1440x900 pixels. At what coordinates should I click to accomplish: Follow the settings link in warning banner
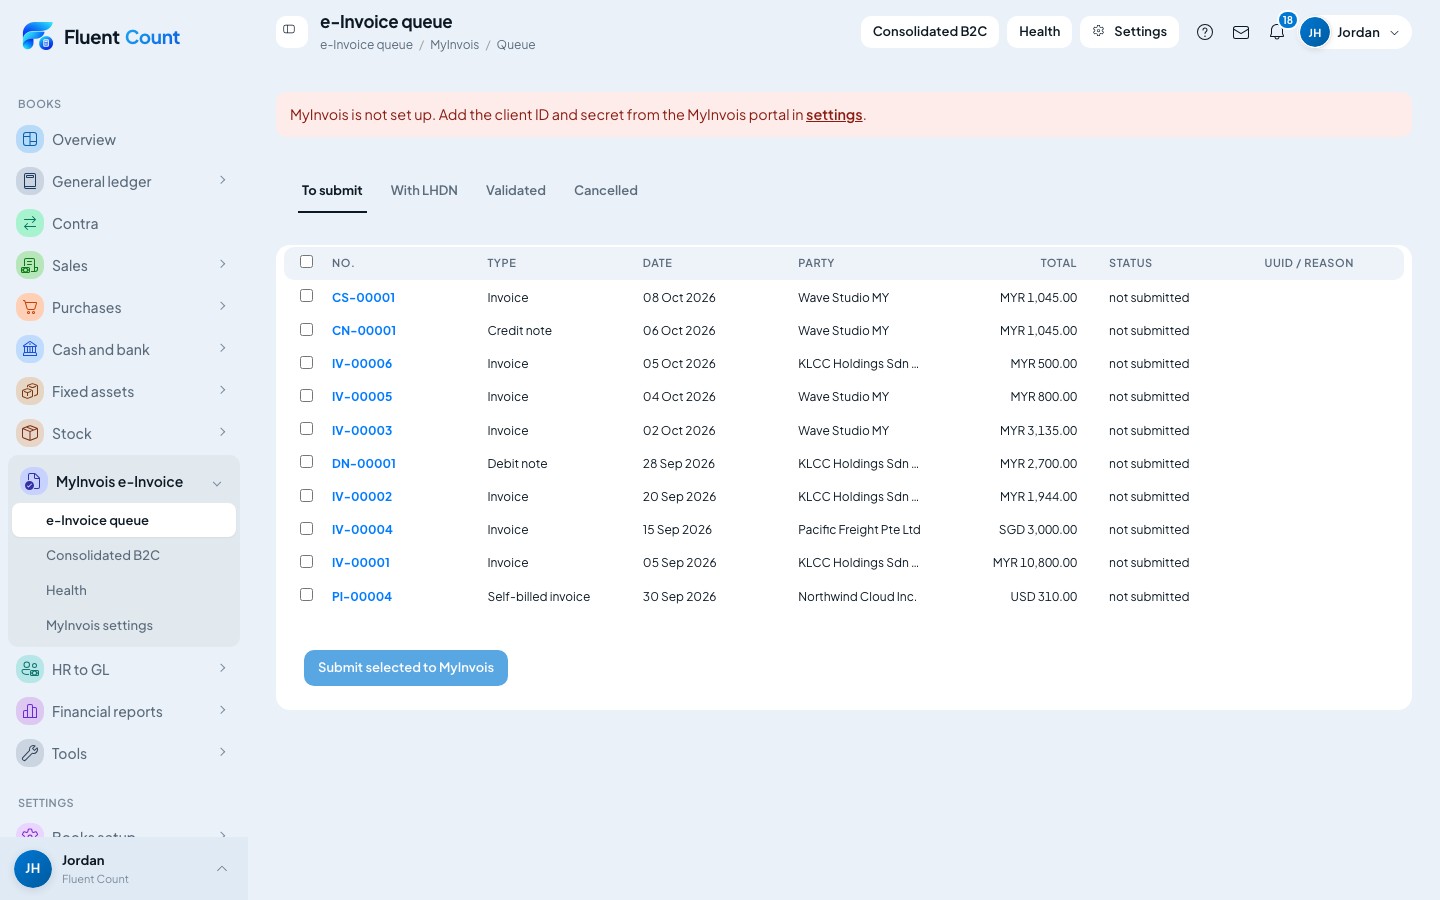click(834, 115)
